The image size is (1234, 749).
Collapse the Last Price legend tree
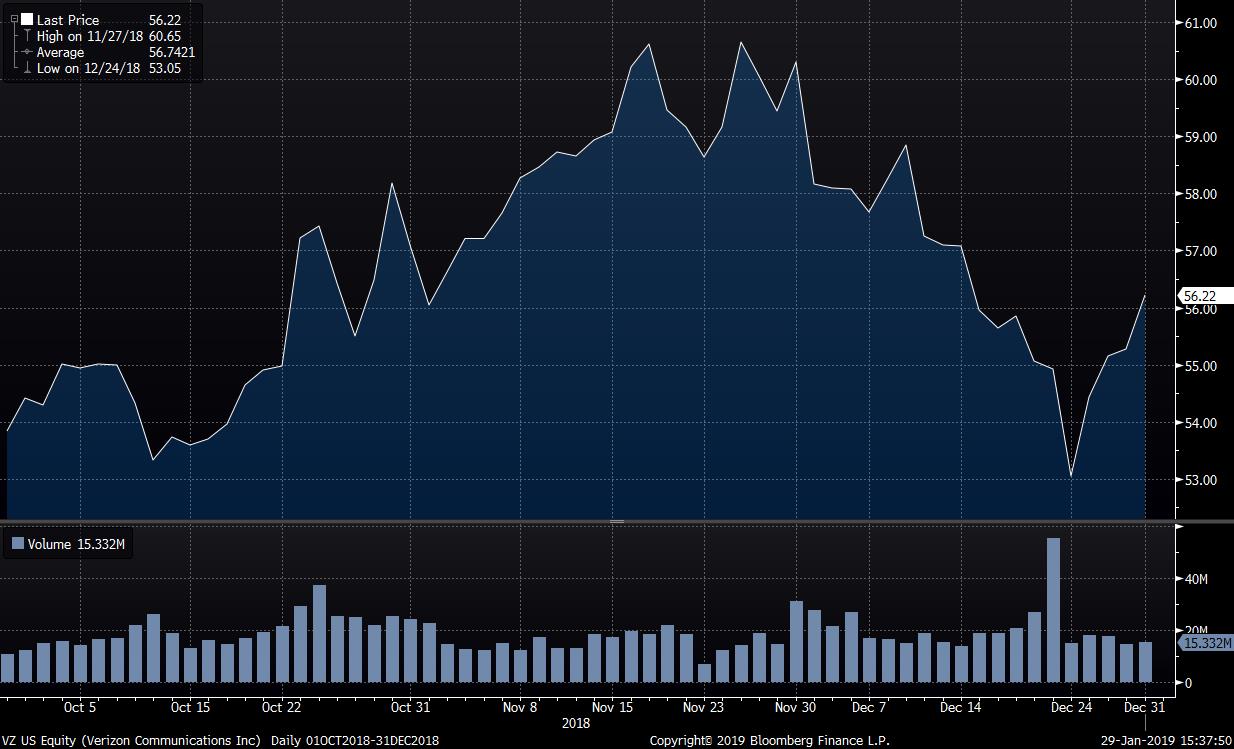click(13, 20)
